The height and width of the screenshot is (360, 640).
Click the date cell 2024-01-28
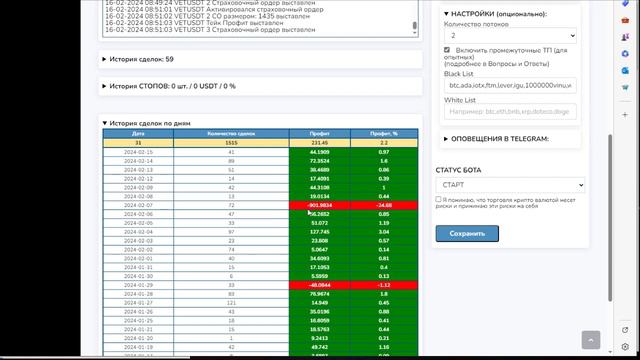click(x=138, y=294)
